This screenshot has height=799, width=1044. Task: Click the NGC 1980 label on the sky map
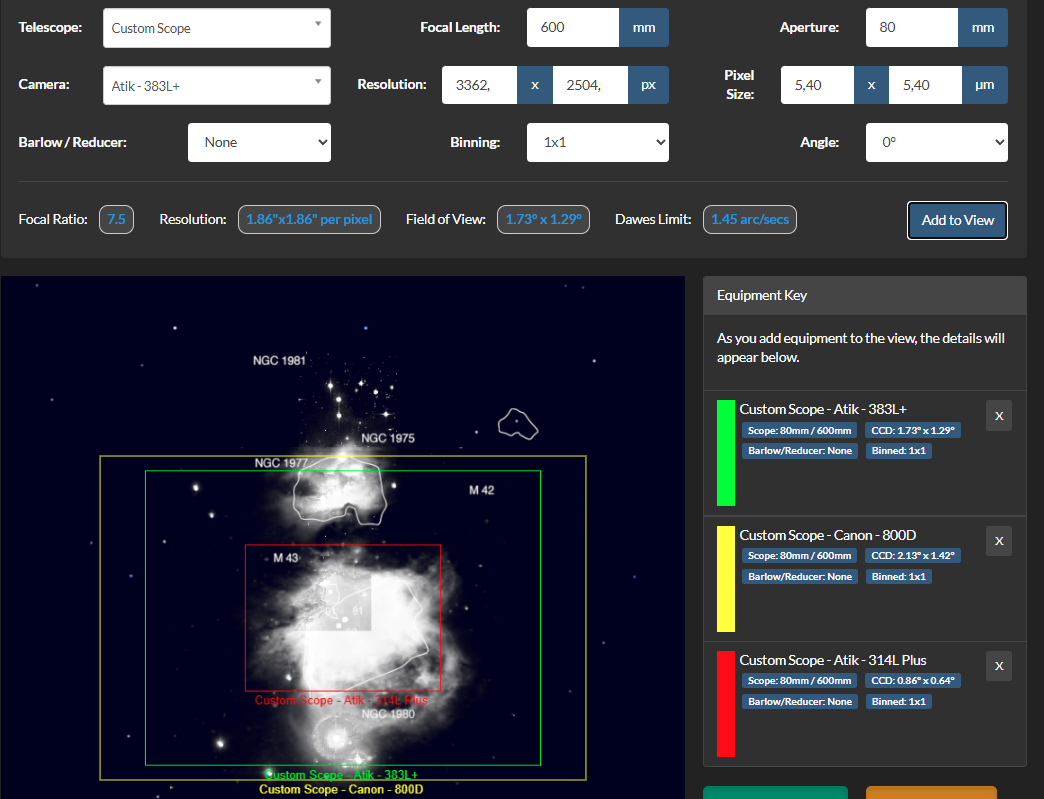[x=388, y=714]
